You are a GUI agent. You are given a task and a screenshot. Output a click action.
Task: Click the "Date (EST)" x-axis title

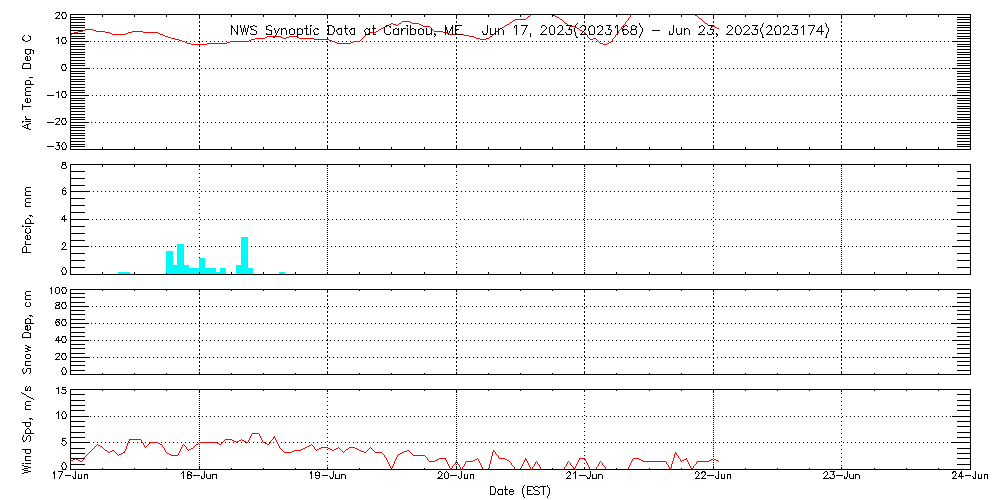point(520,490)
